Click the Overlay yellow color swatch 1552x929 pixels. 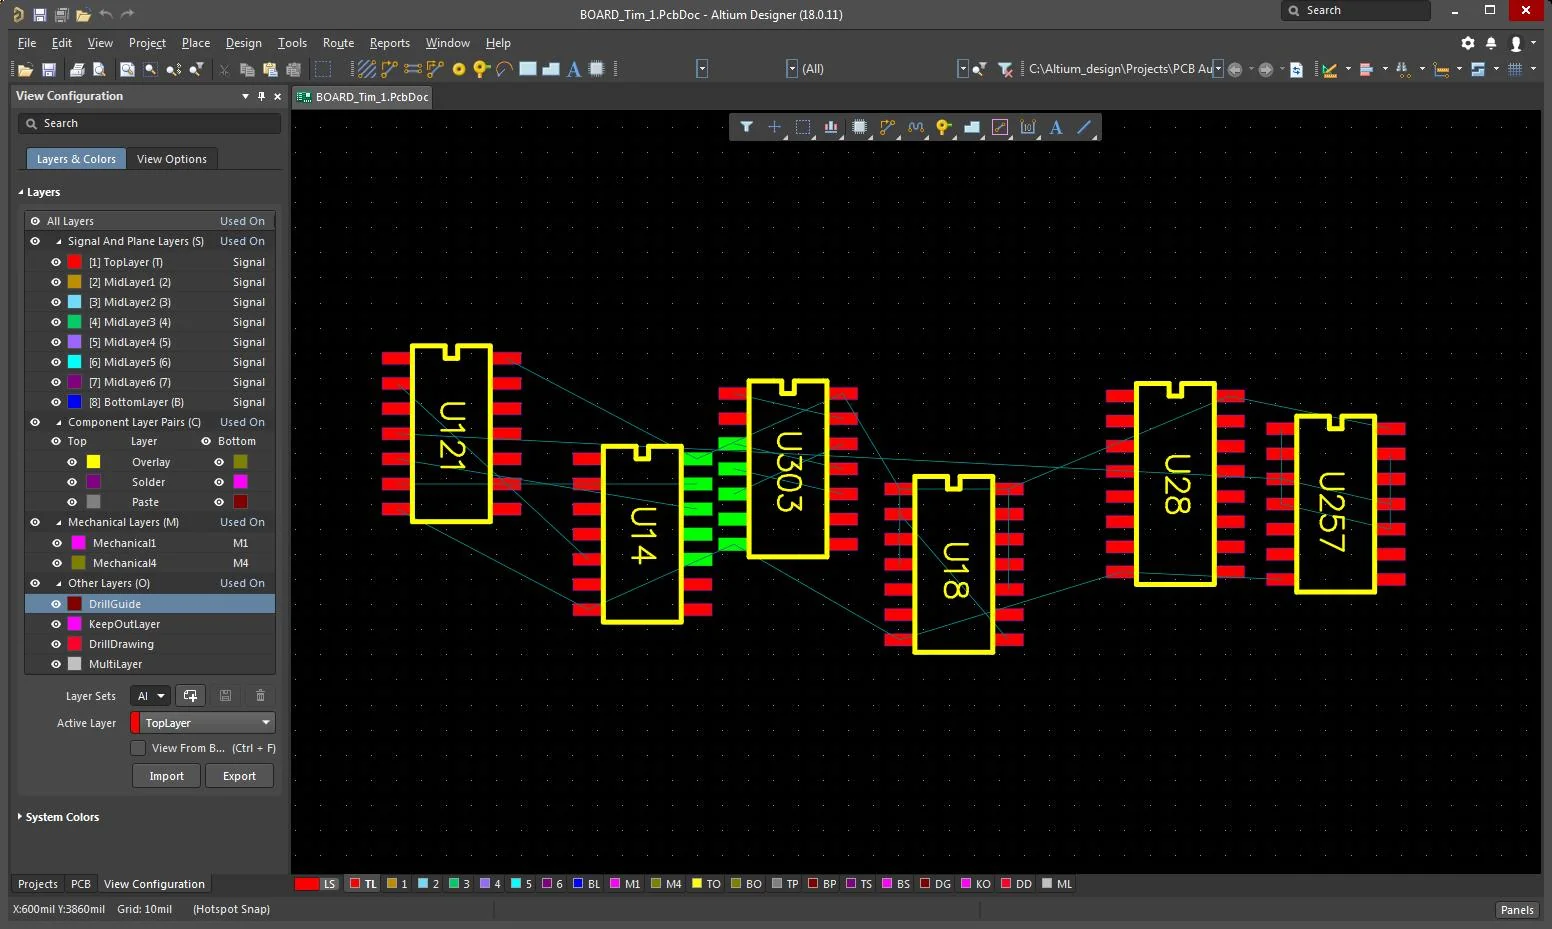tap(93, 461)
